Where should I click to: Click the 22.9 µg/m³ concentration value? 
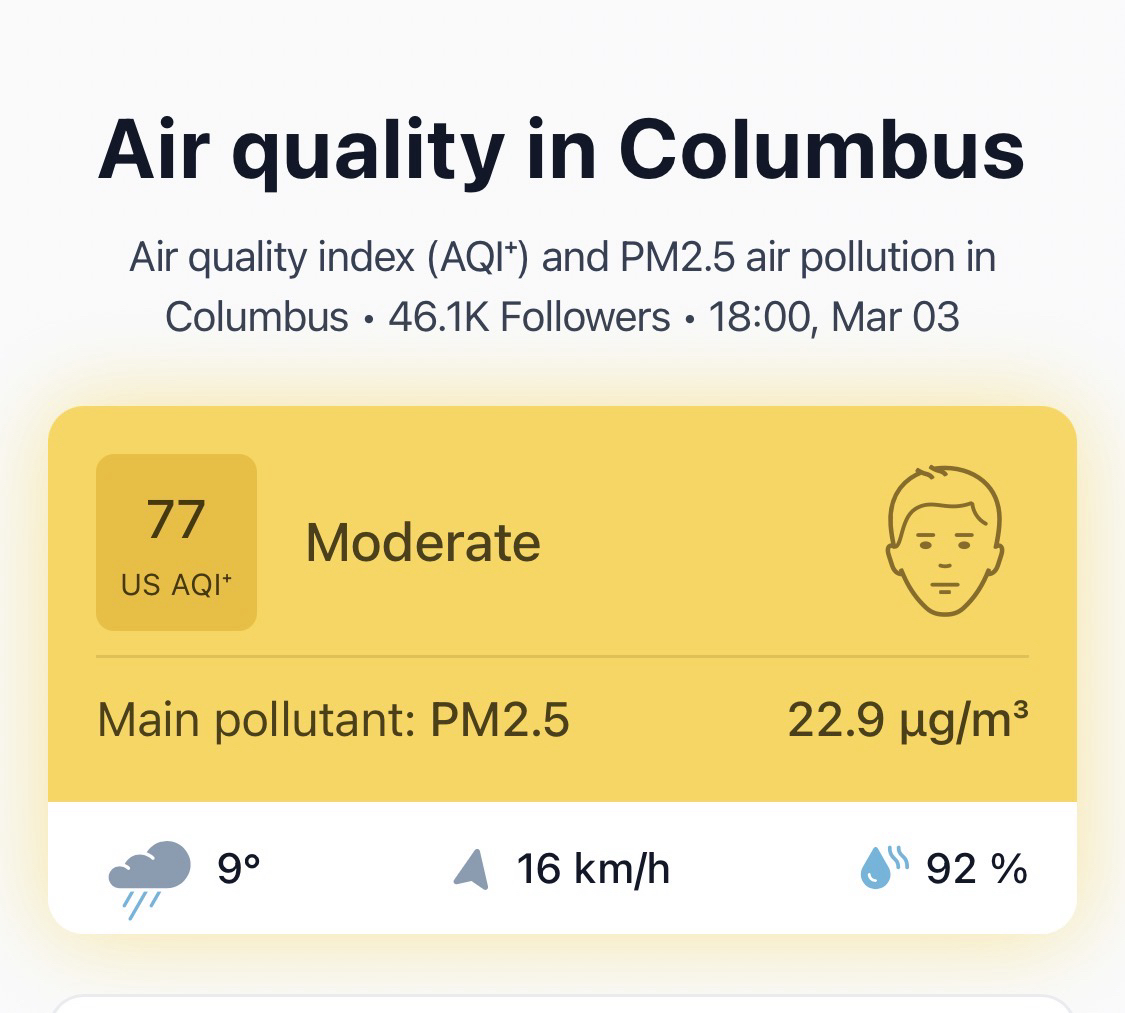coord(907,719)
